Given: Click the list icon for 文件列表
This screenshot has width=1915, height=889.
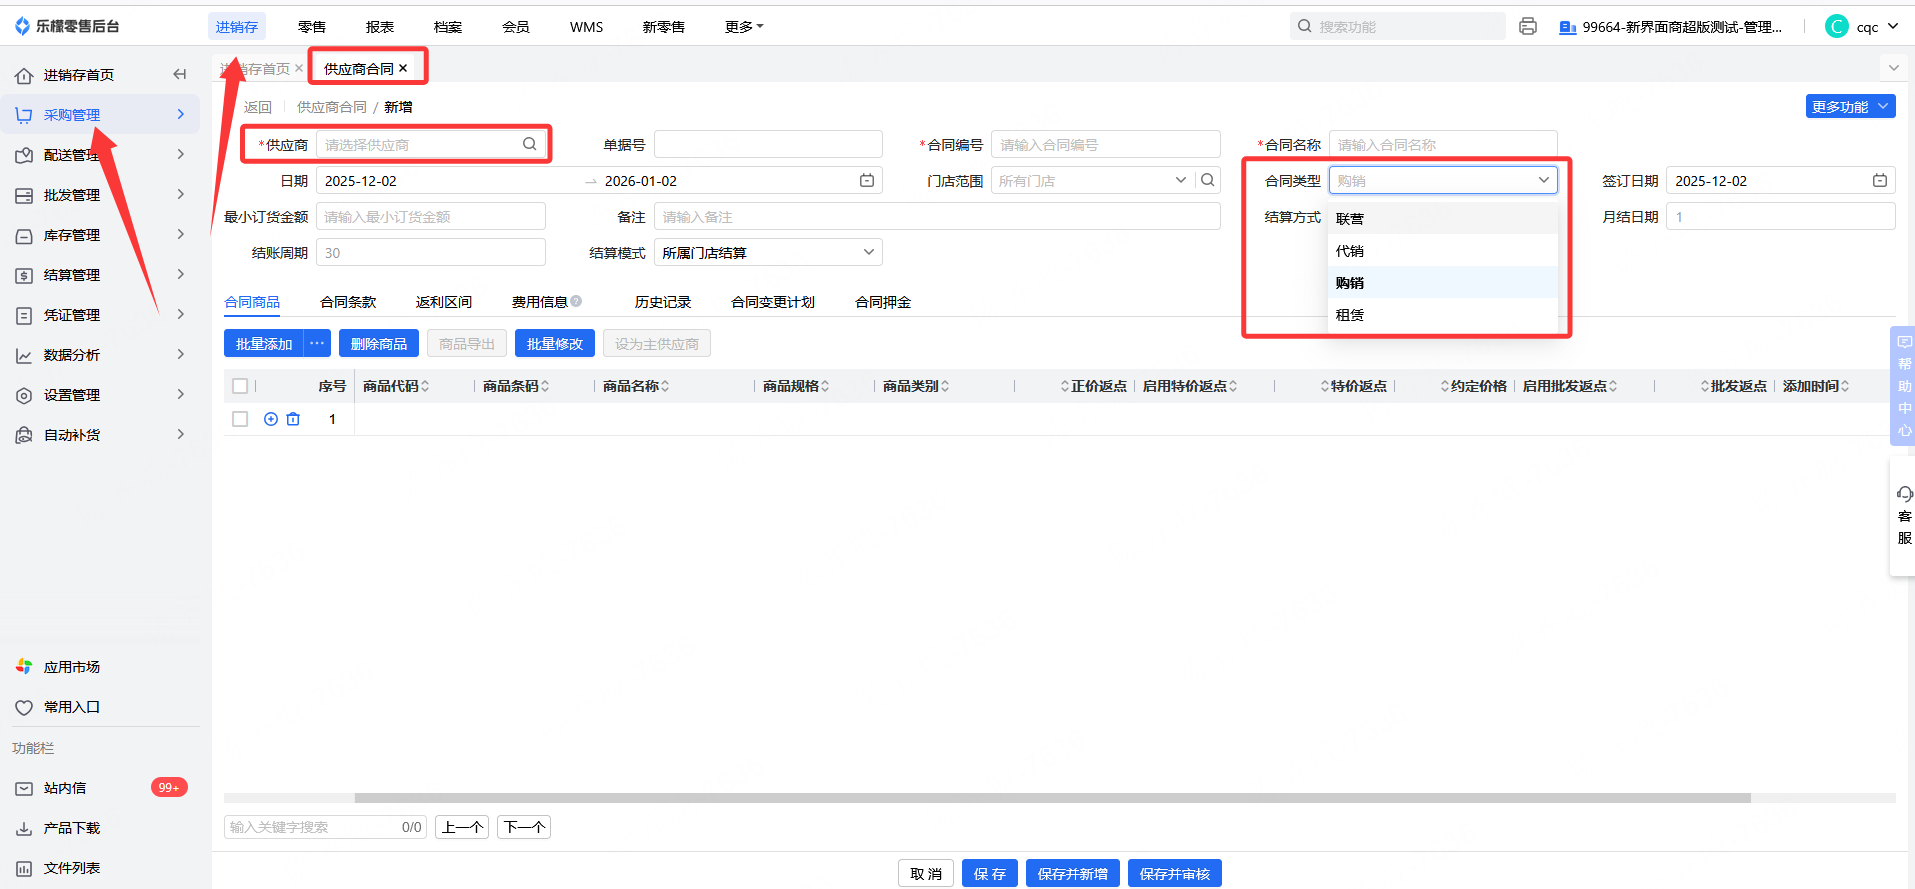Looking at the screenshot, I should click(x=24, y=868).
